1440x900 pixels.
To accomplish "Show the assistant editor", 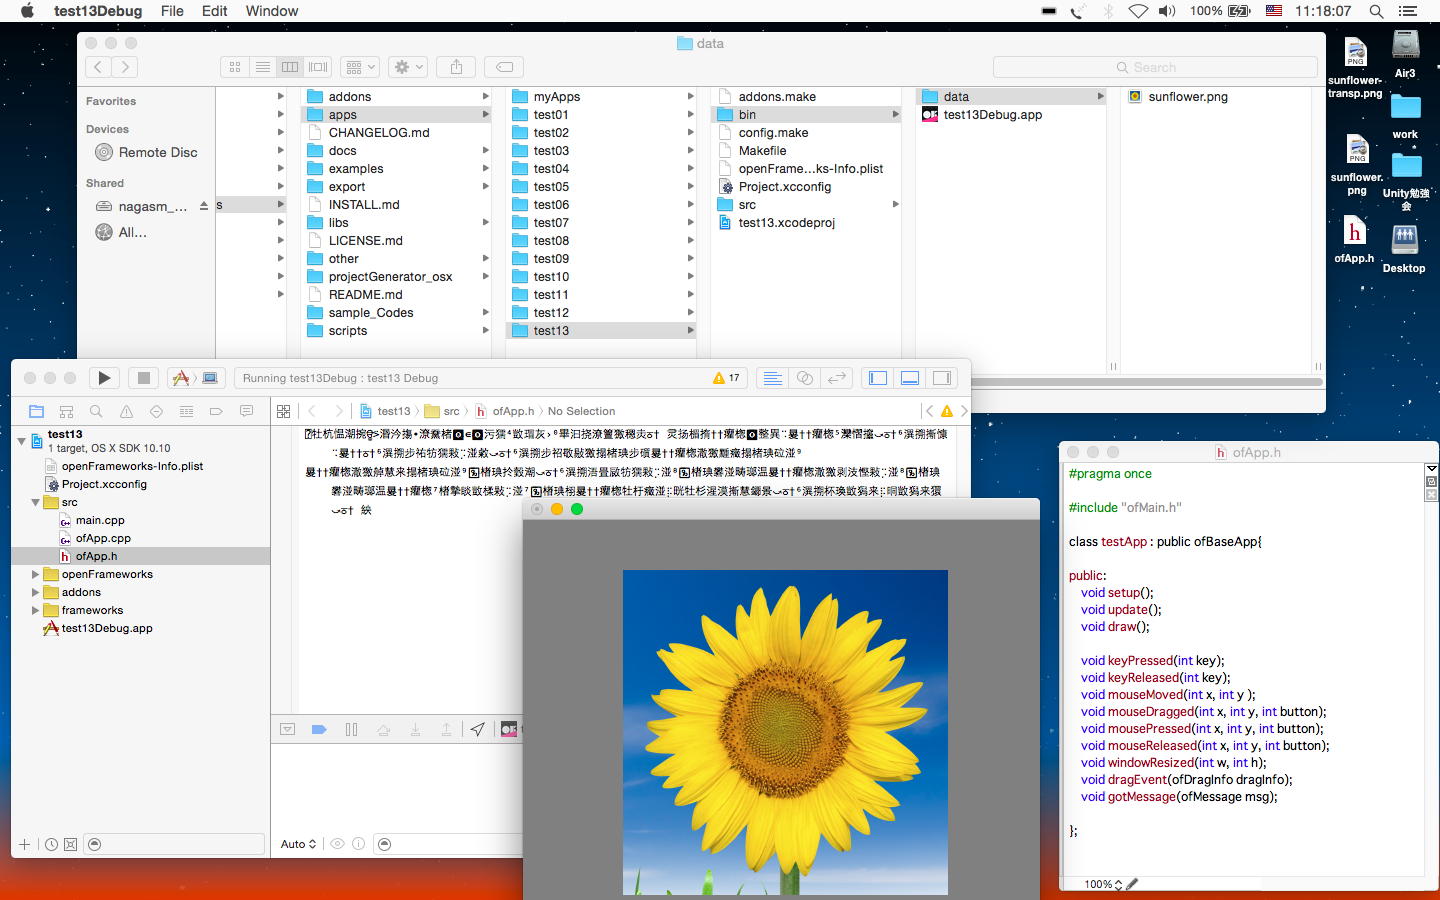I will pyautogui.click(x=805, y=378).
